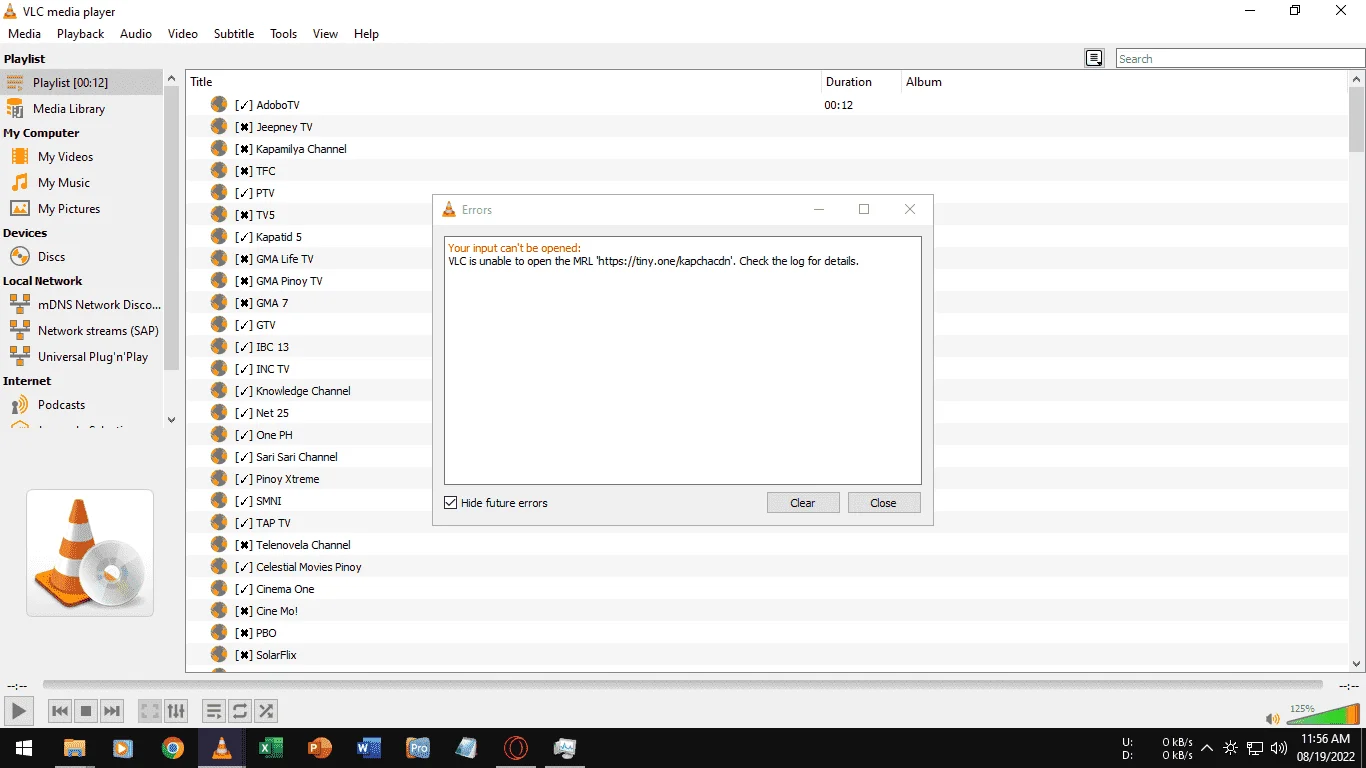Uncheck Hide future errors checkbox

click(x=450, y=503)
